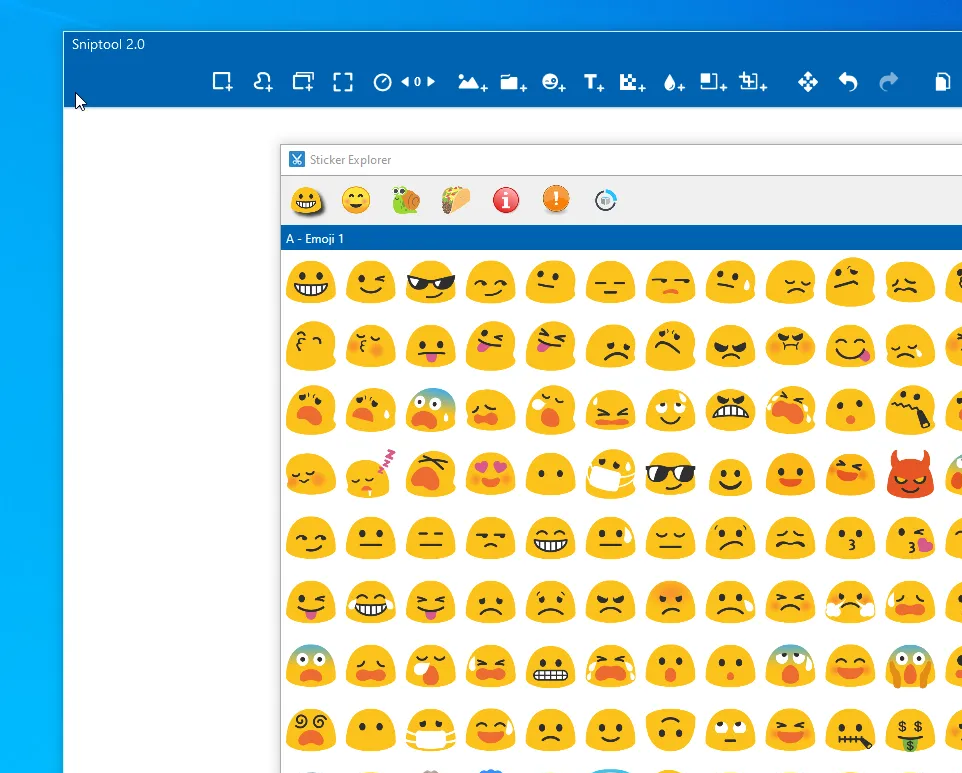The image size is (962, 773).
Task: Add an image with the picture icon
Action: coord(471,83)
